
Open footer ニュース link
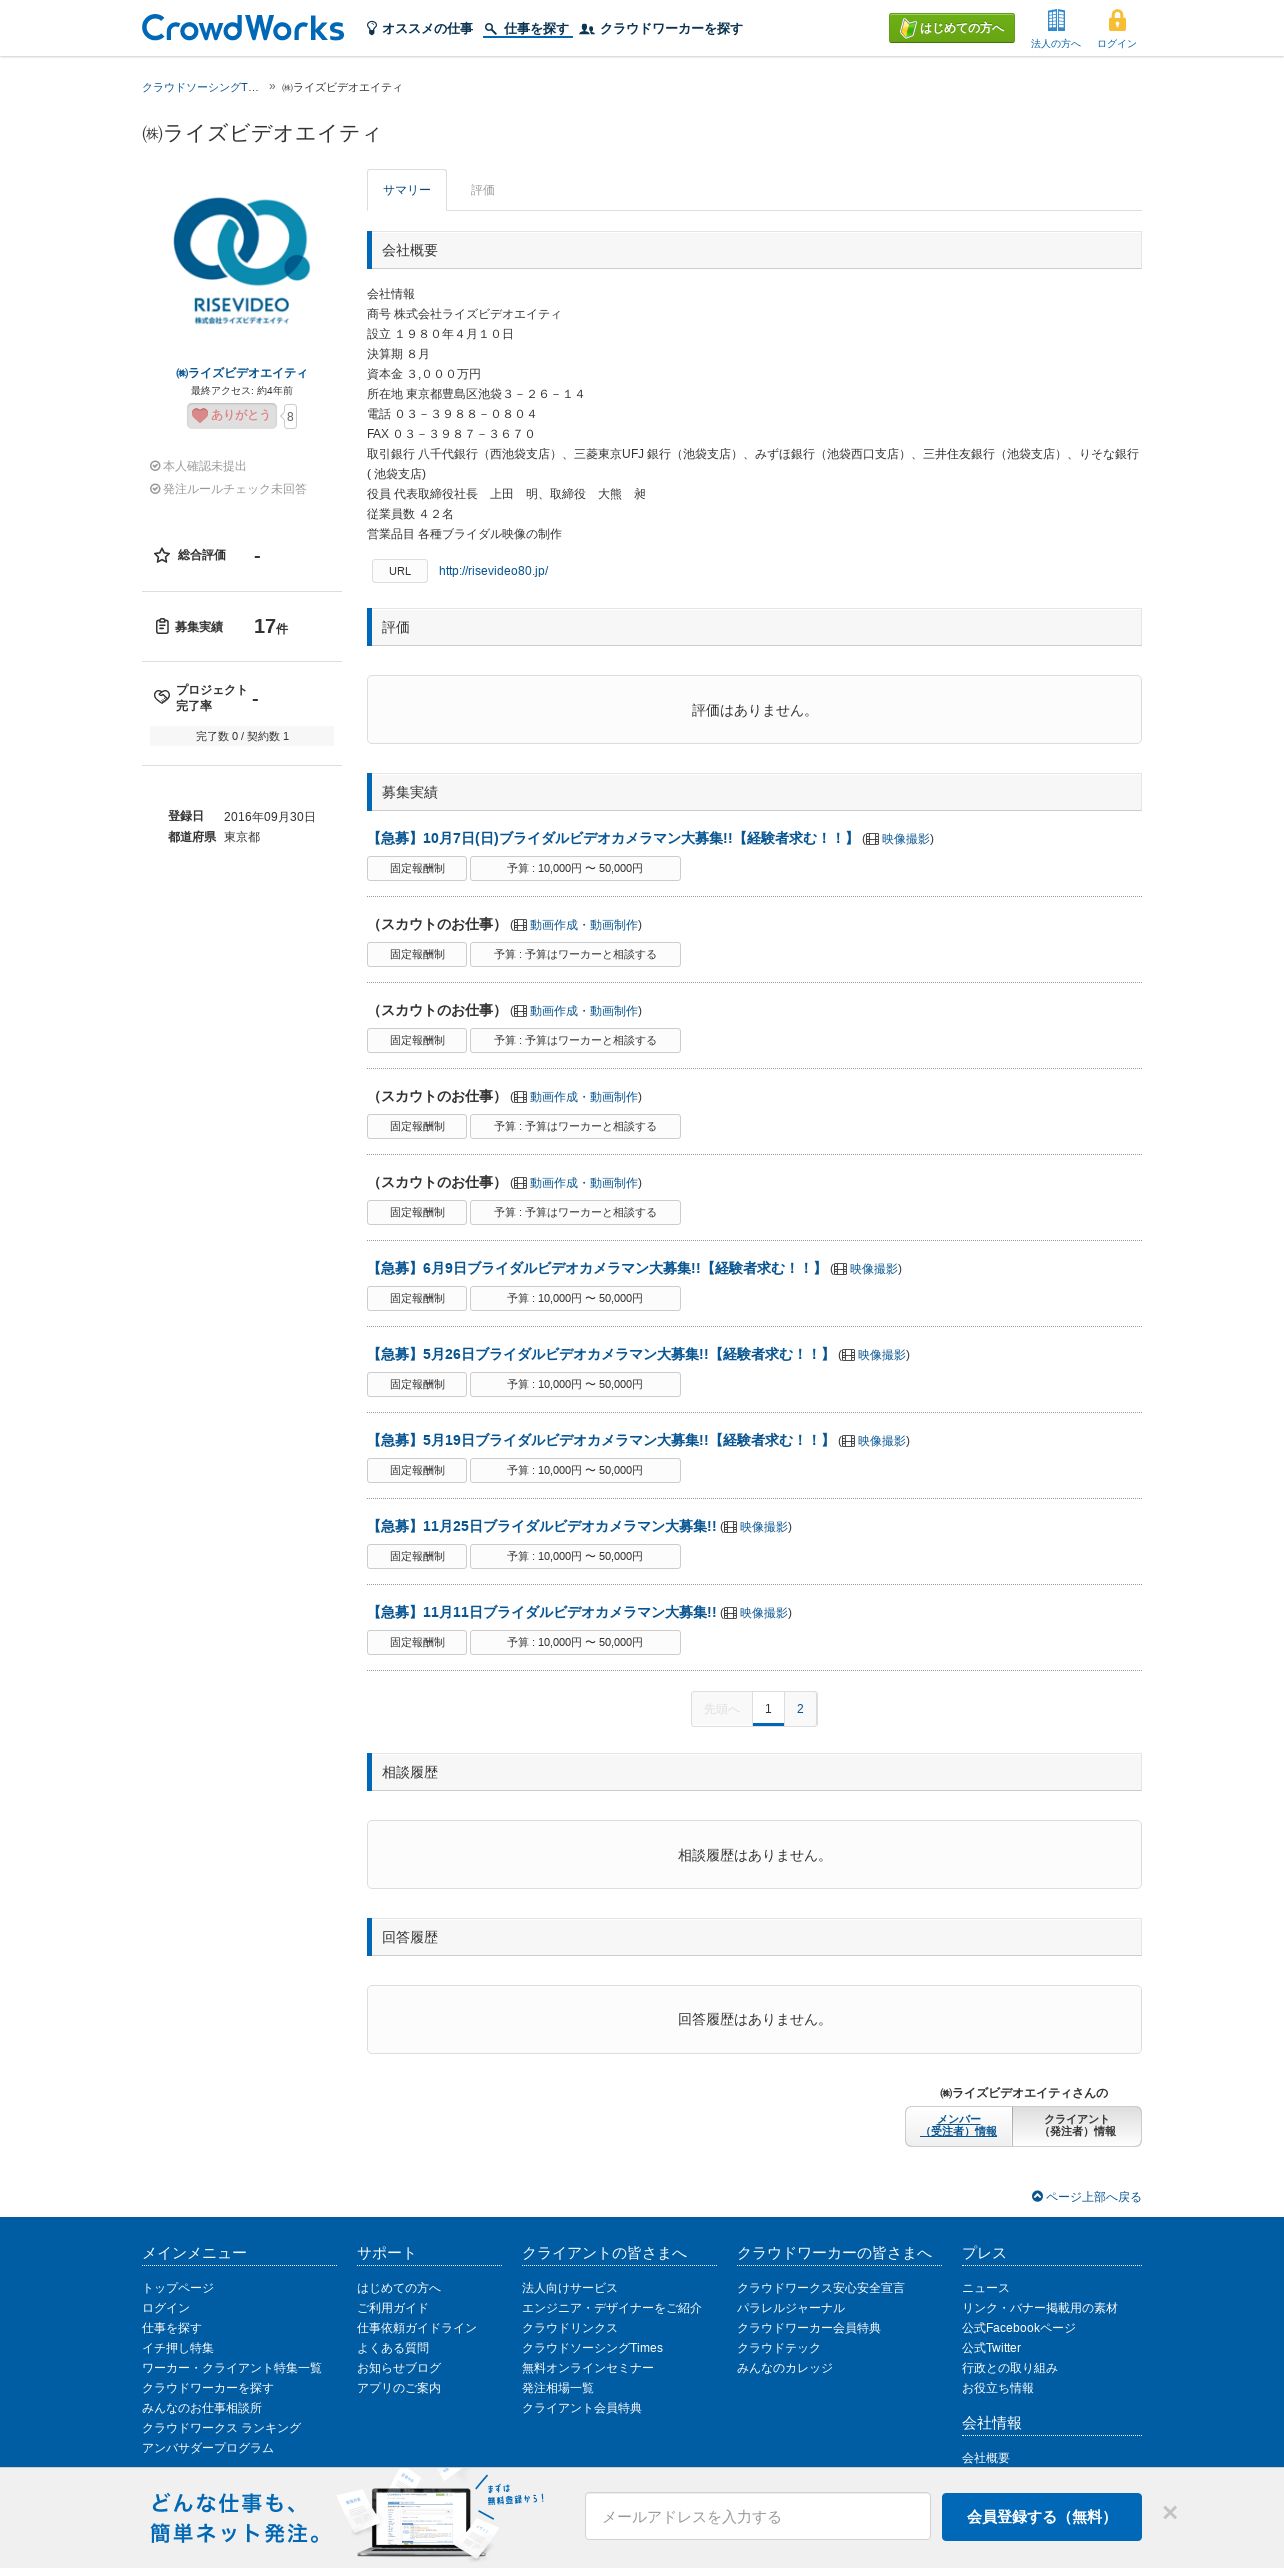point(986,2288)
